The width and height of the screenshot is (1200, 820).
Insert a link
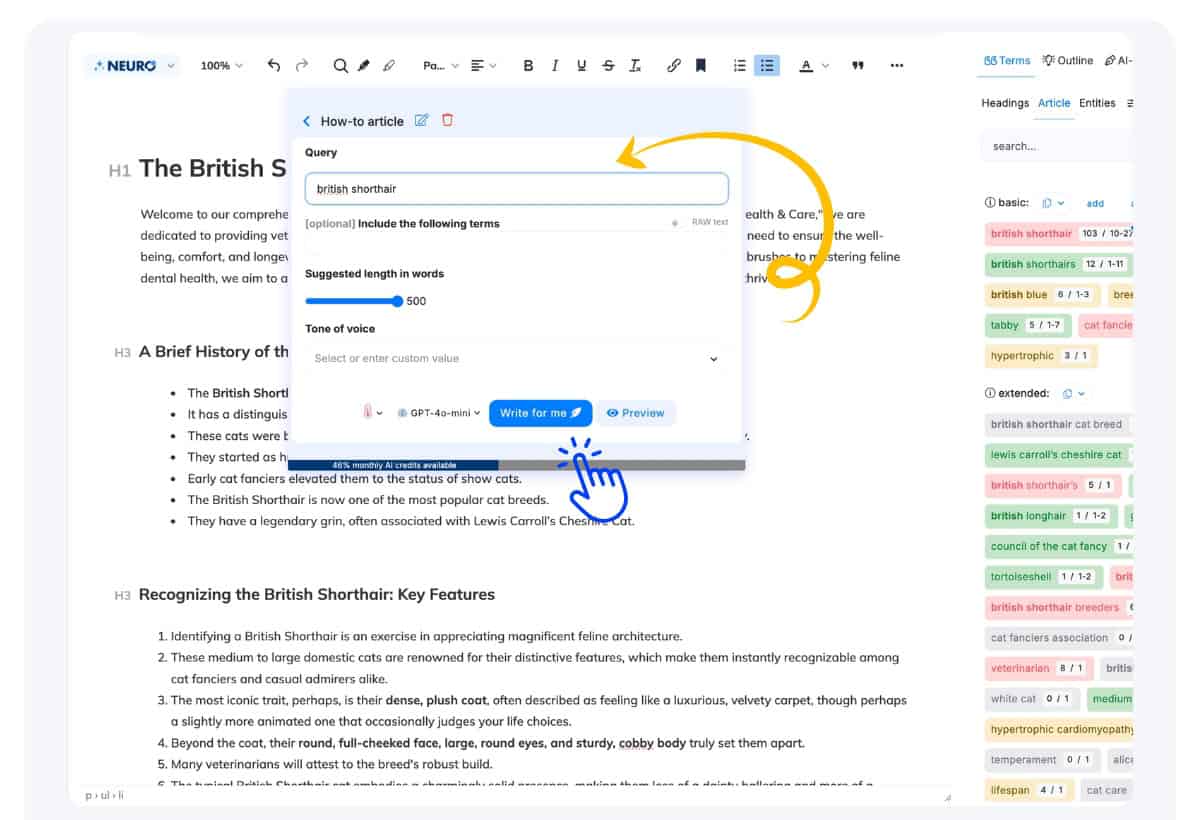pos(673,65)
